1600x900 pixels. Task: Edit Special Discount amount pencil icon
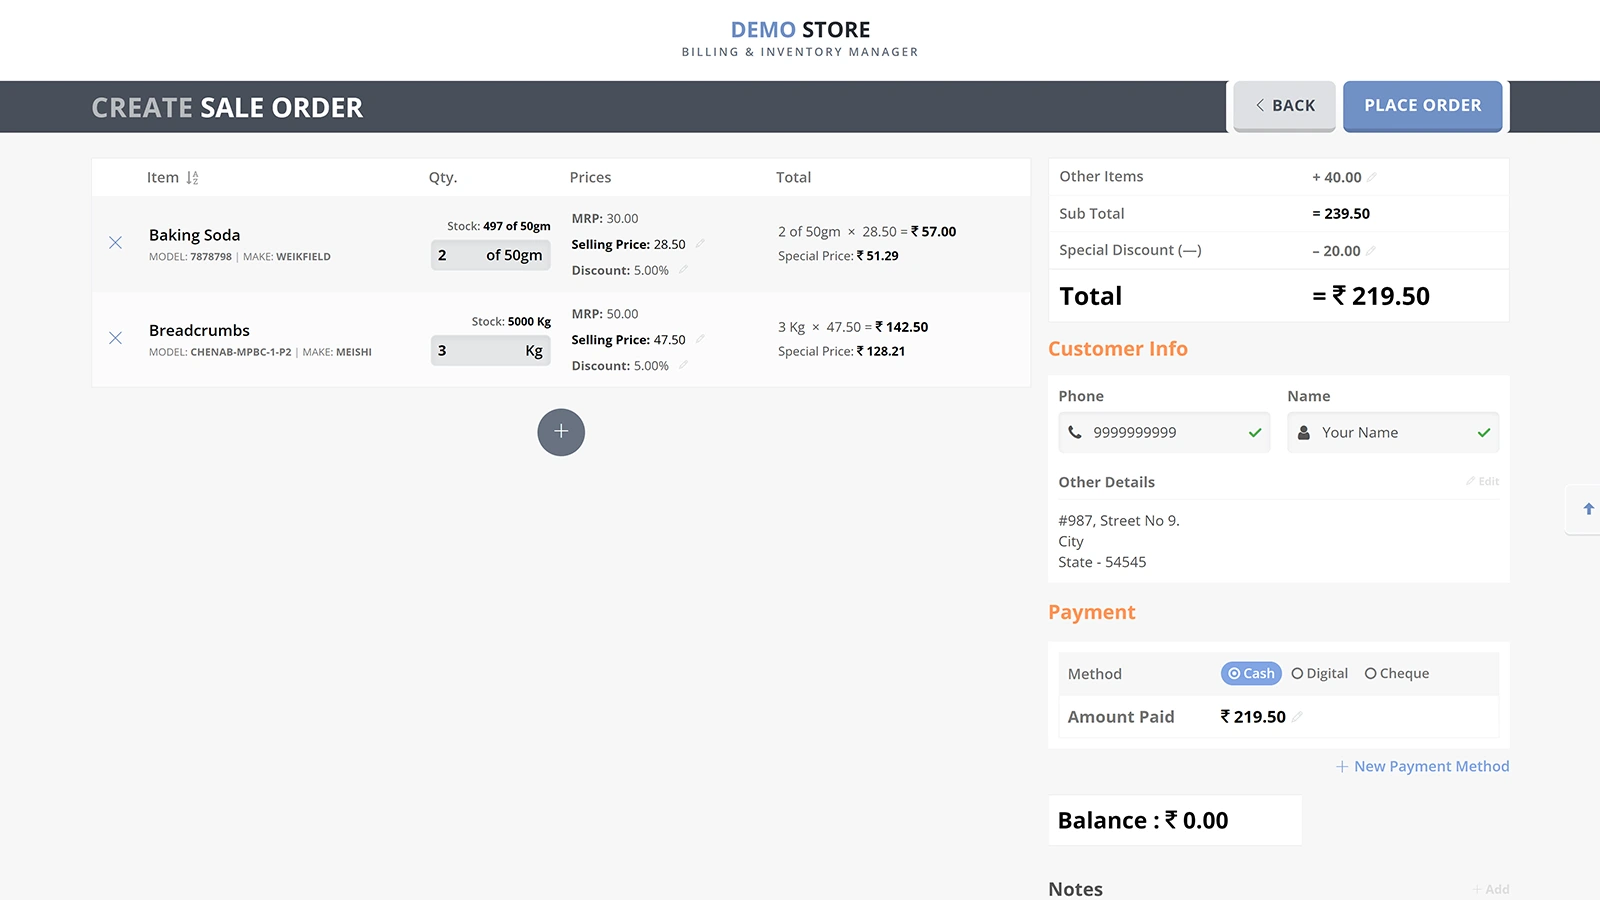(x=1371, y=251)
